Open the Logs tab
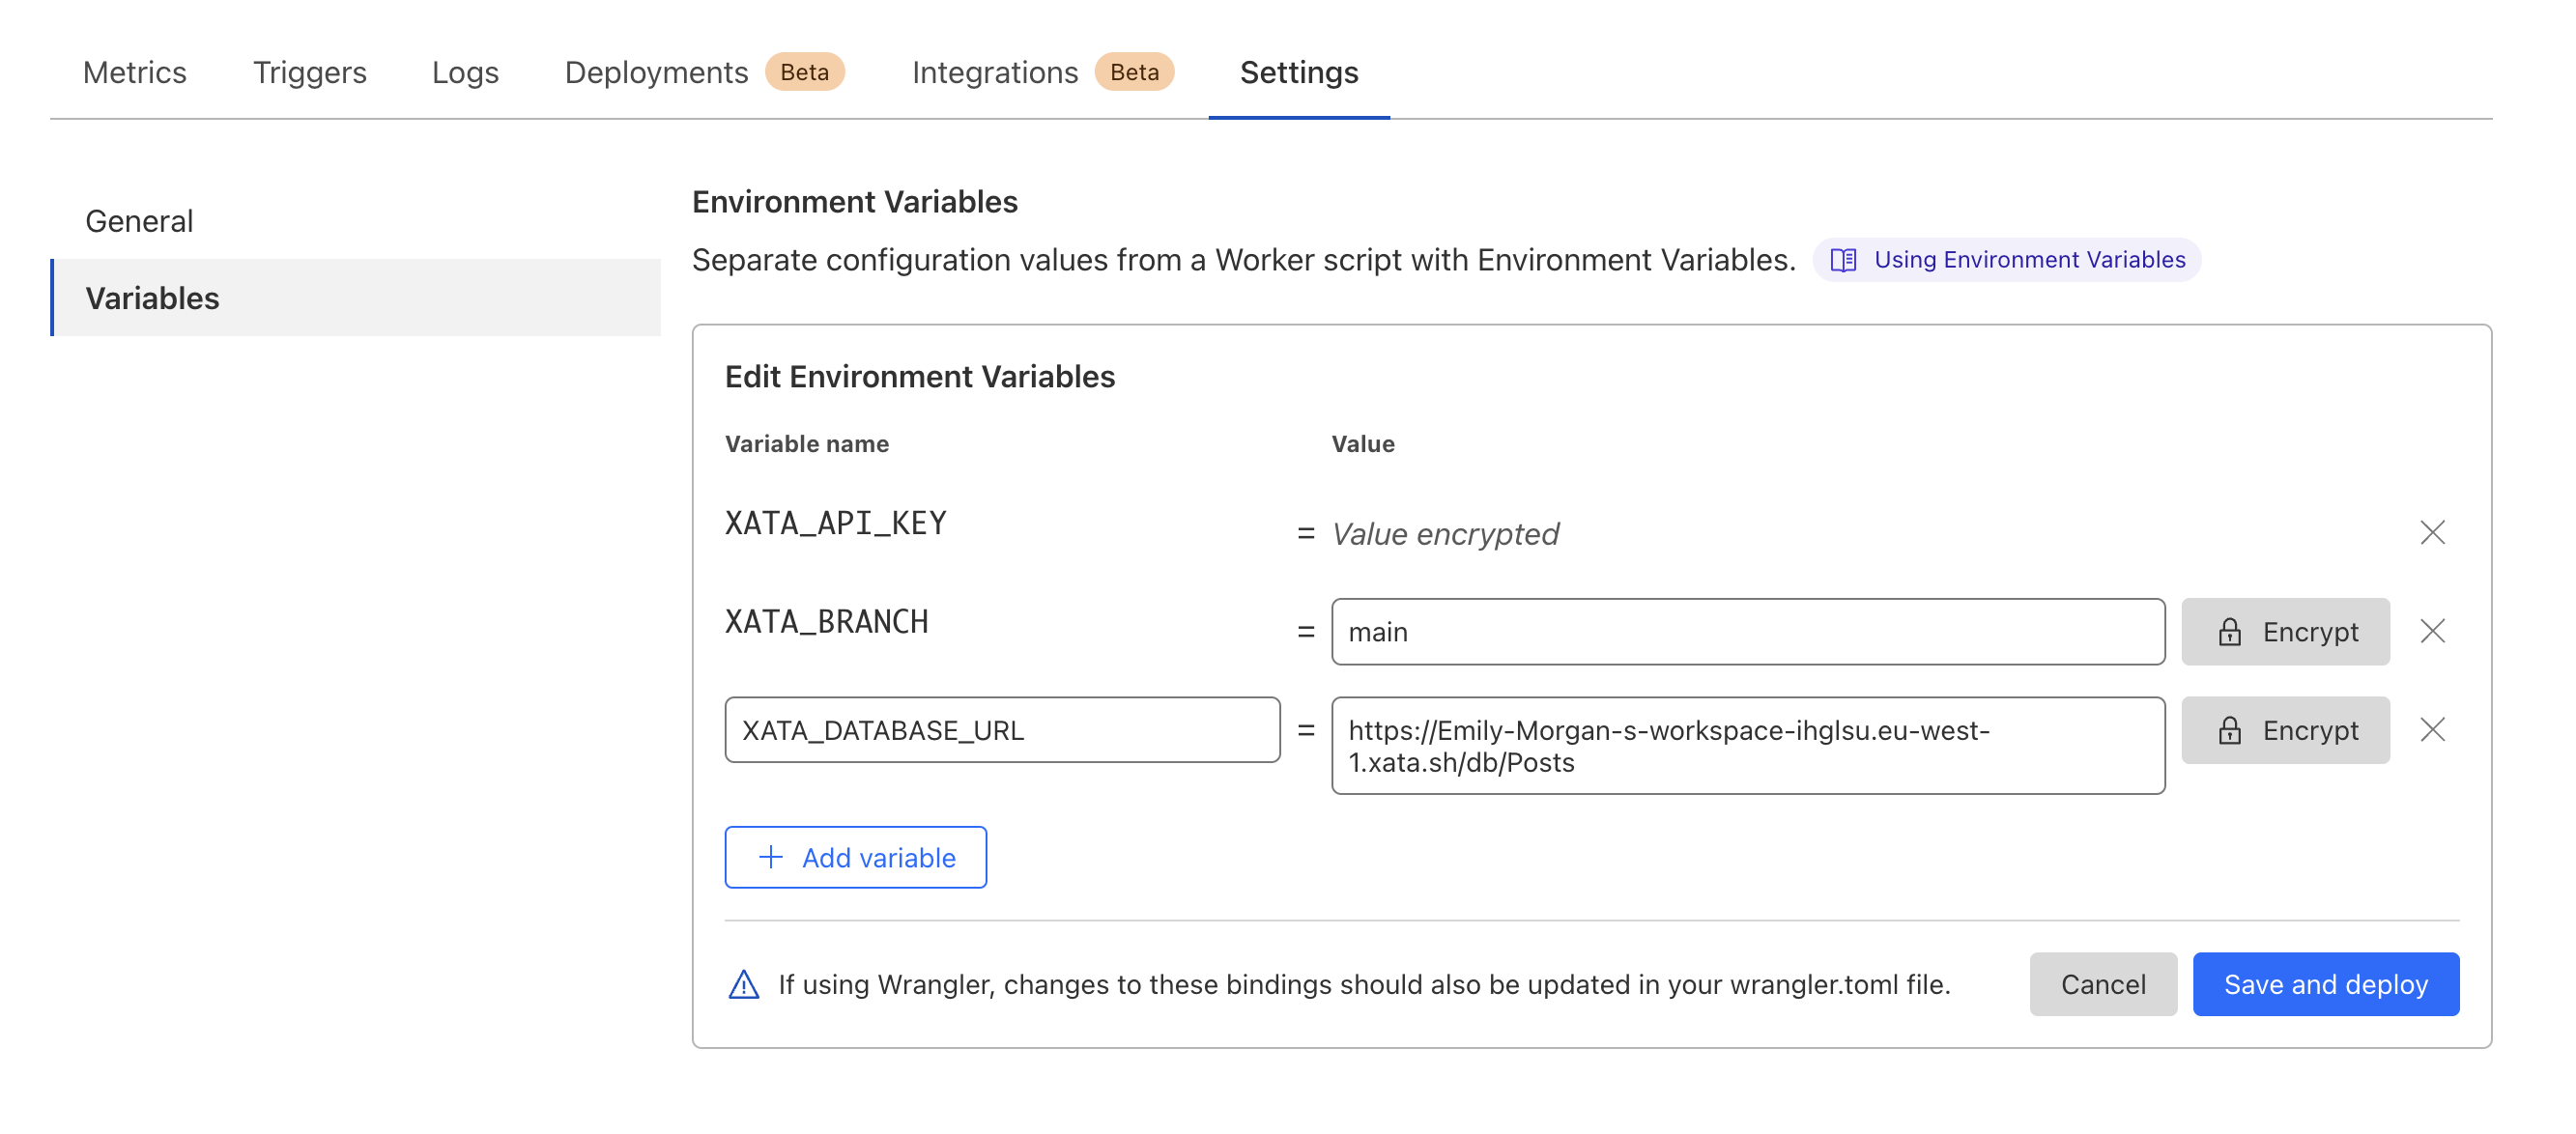 [x=465, y=72]
